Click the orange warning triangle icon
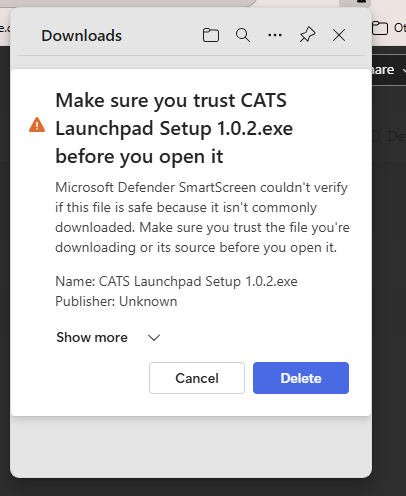 37,125
